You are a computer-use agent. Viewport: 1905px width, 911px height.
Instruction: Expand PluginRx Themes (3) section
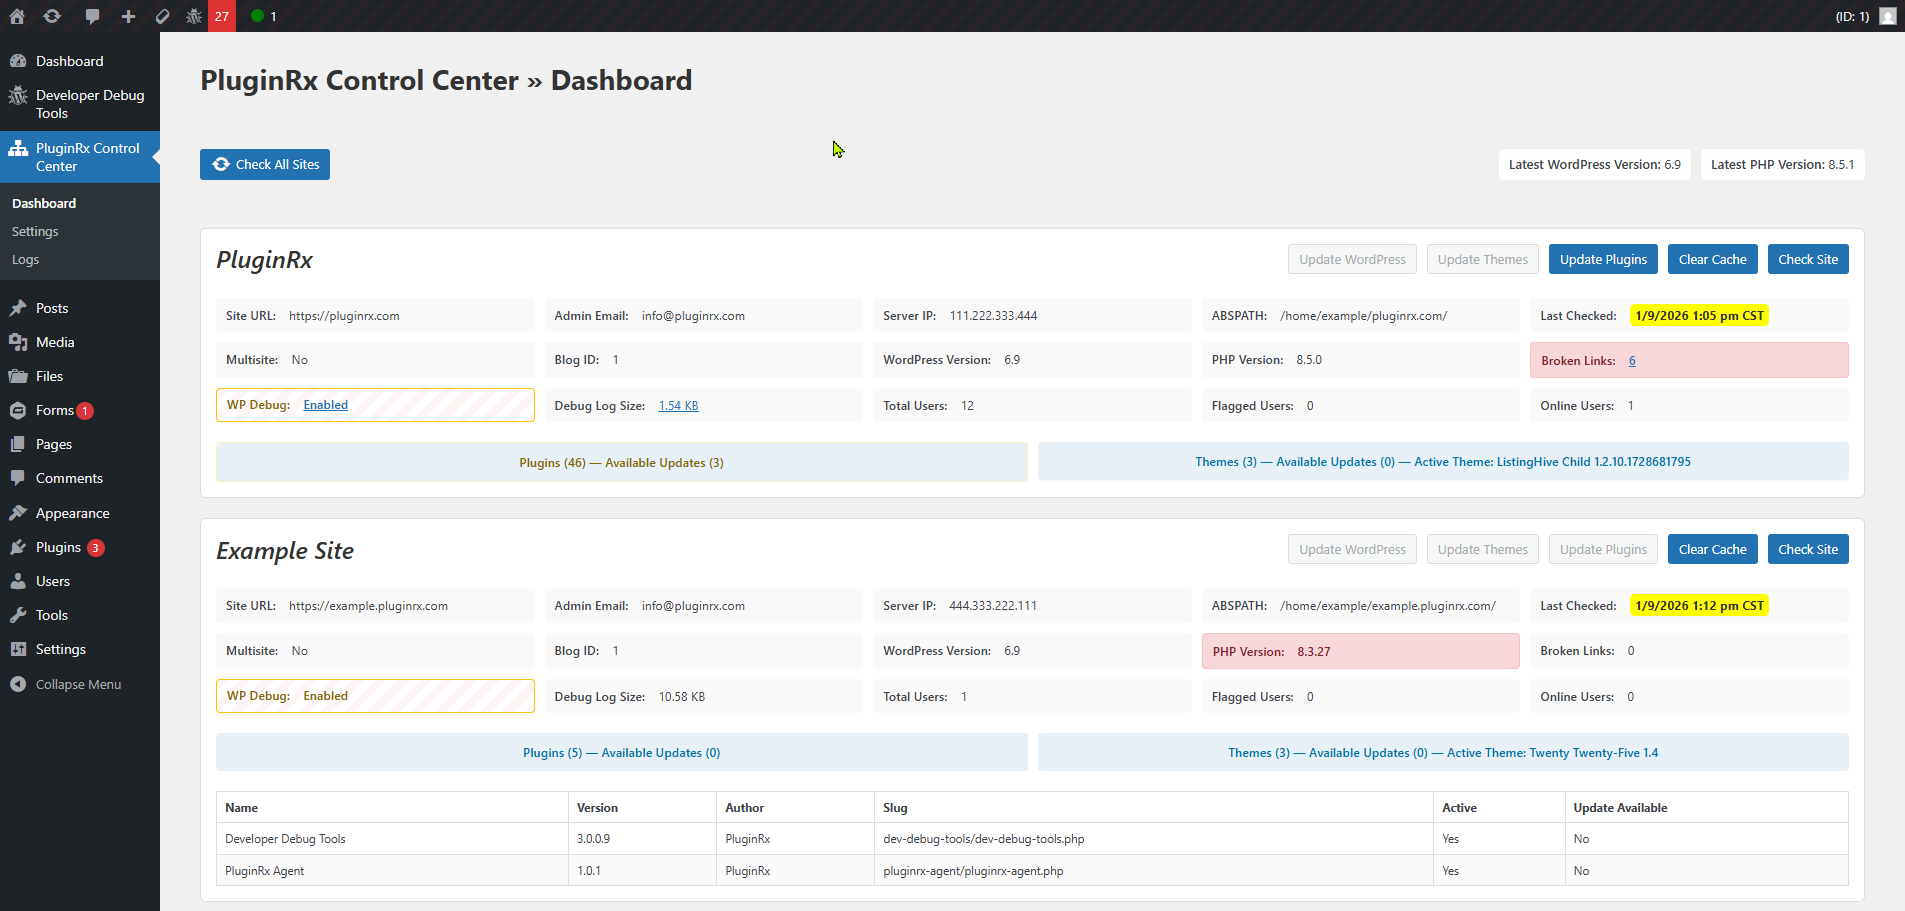tap(1442, 462)
